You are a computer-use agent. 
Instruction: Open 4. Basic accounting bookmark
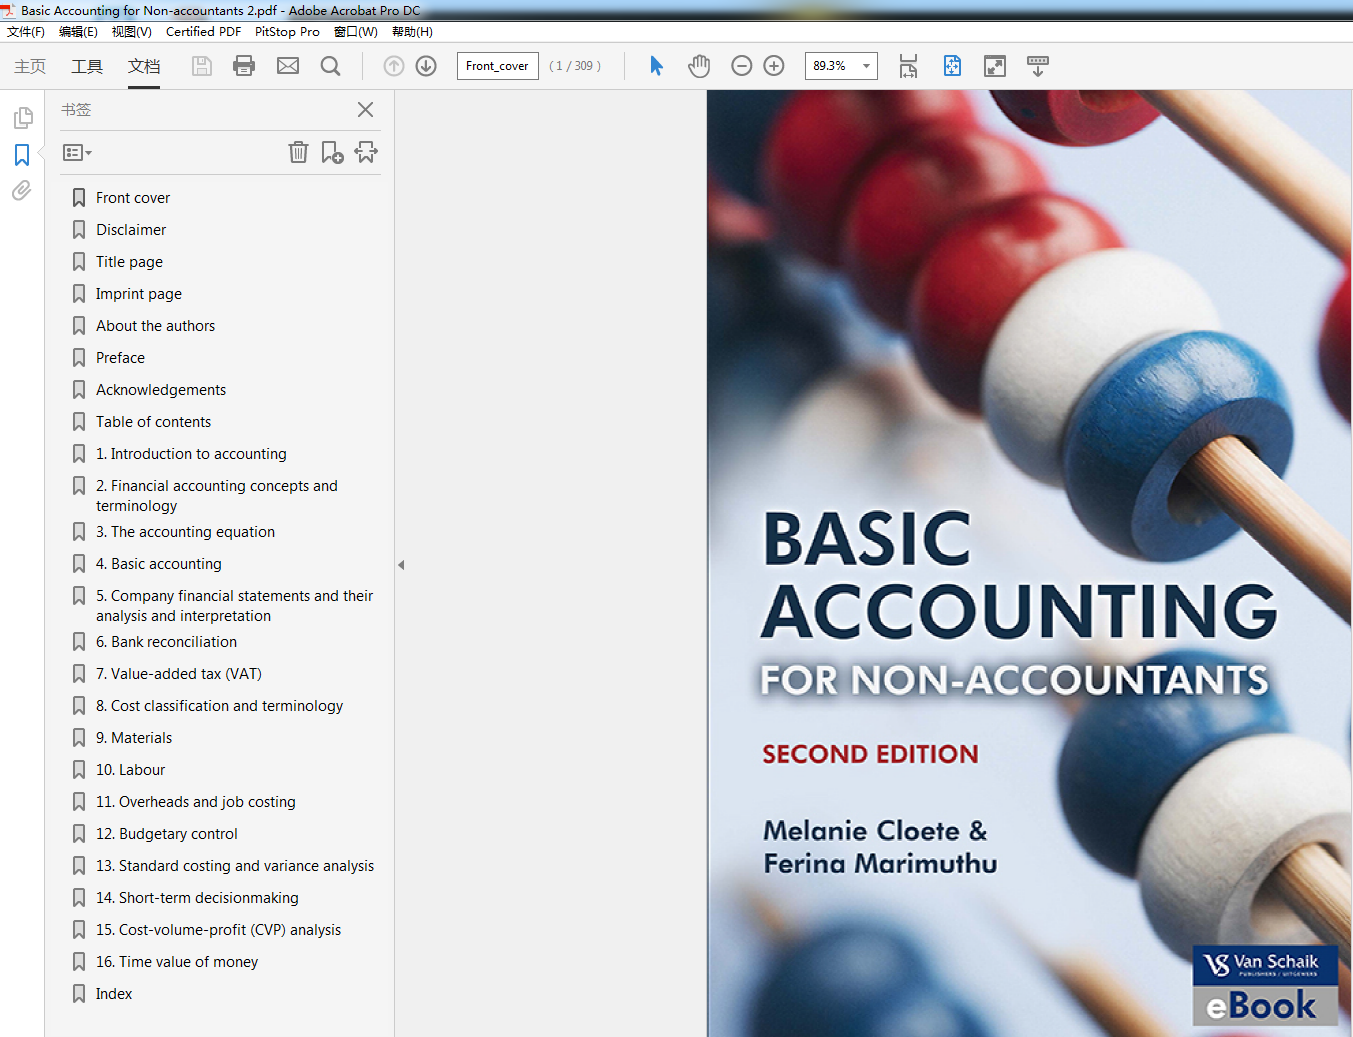tap(159, 564)
